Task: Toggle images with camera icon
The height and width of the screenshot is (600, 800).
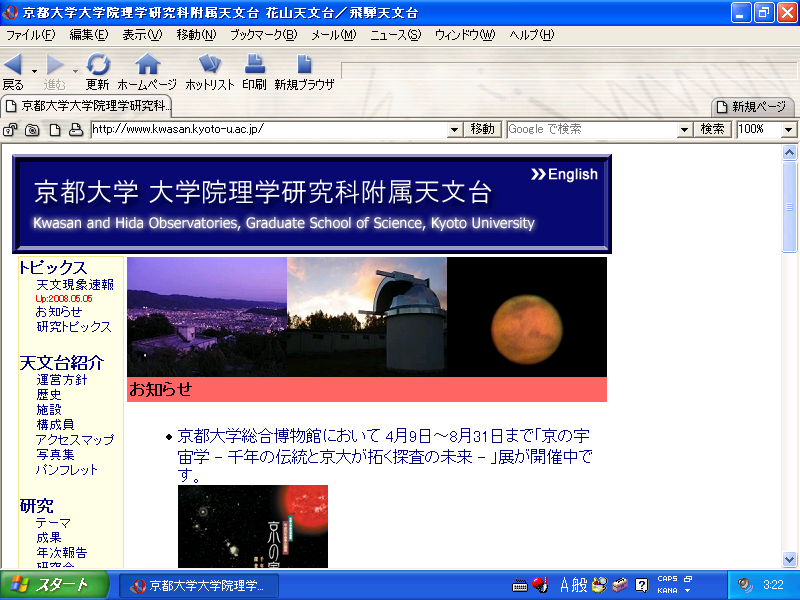Action: (32, 130)
